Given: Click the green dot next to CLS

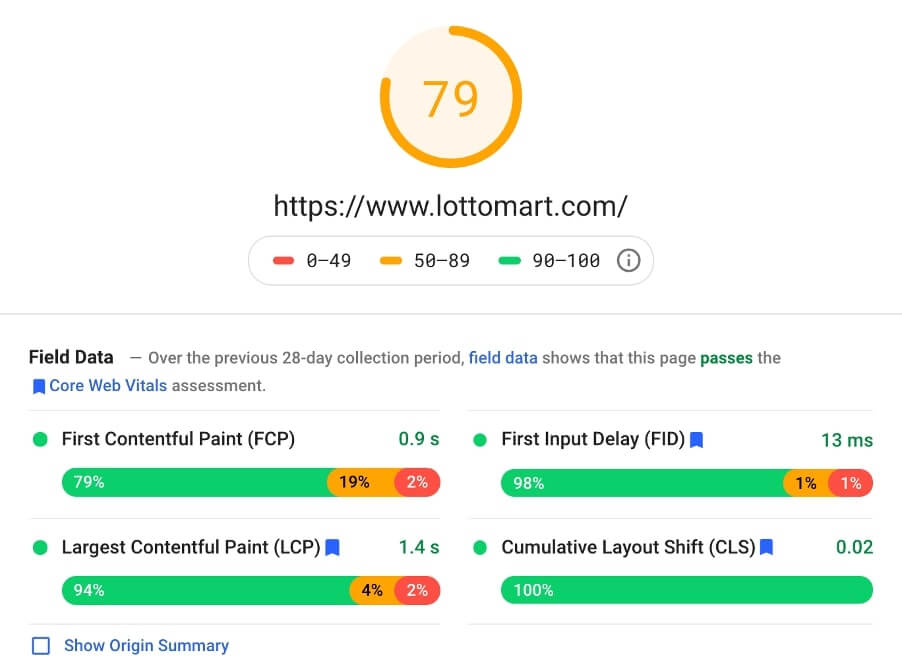Looking at the screenshot, I should pyautogui.click(x=480, y=548).
